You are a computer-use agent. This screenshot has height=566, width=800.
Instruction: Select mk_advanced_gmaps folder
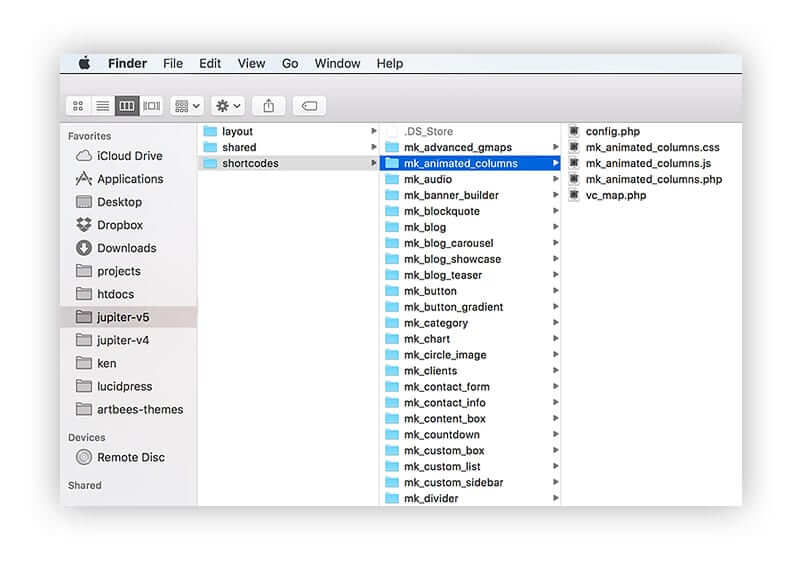pos(470,147)
